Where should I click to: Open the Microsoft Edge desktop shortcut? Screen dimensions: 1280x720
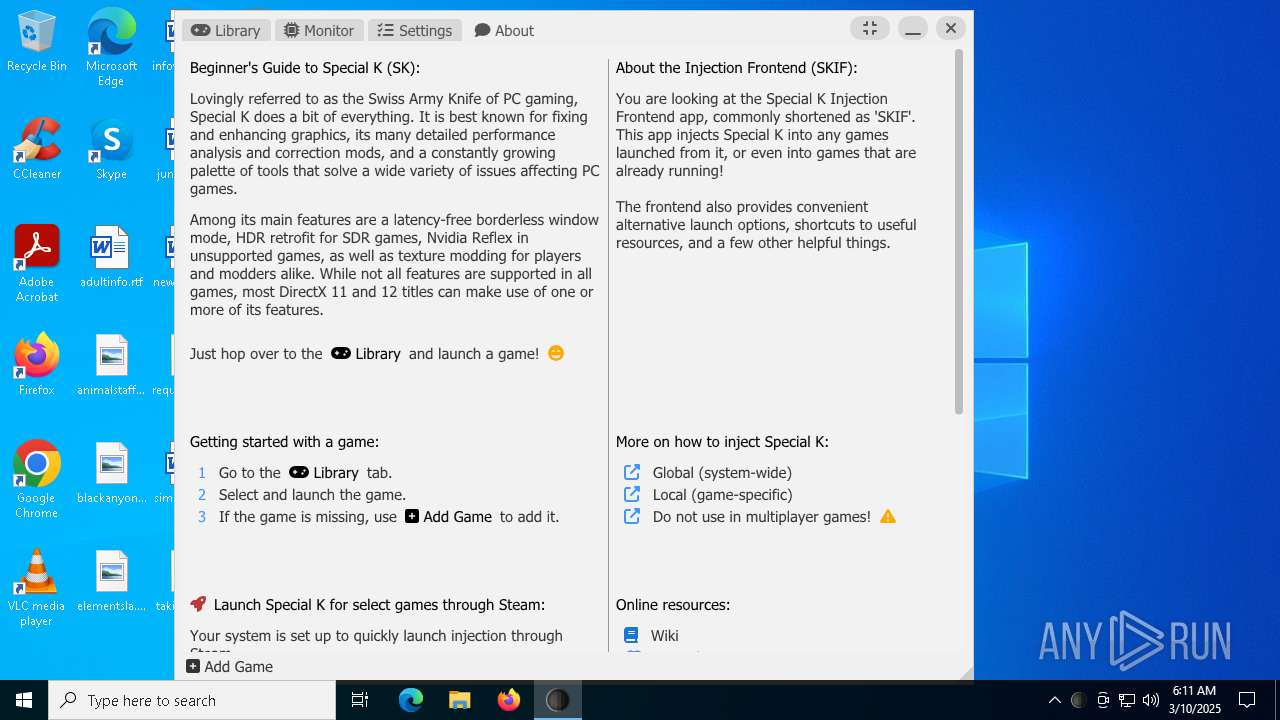(x=111, y=47)
